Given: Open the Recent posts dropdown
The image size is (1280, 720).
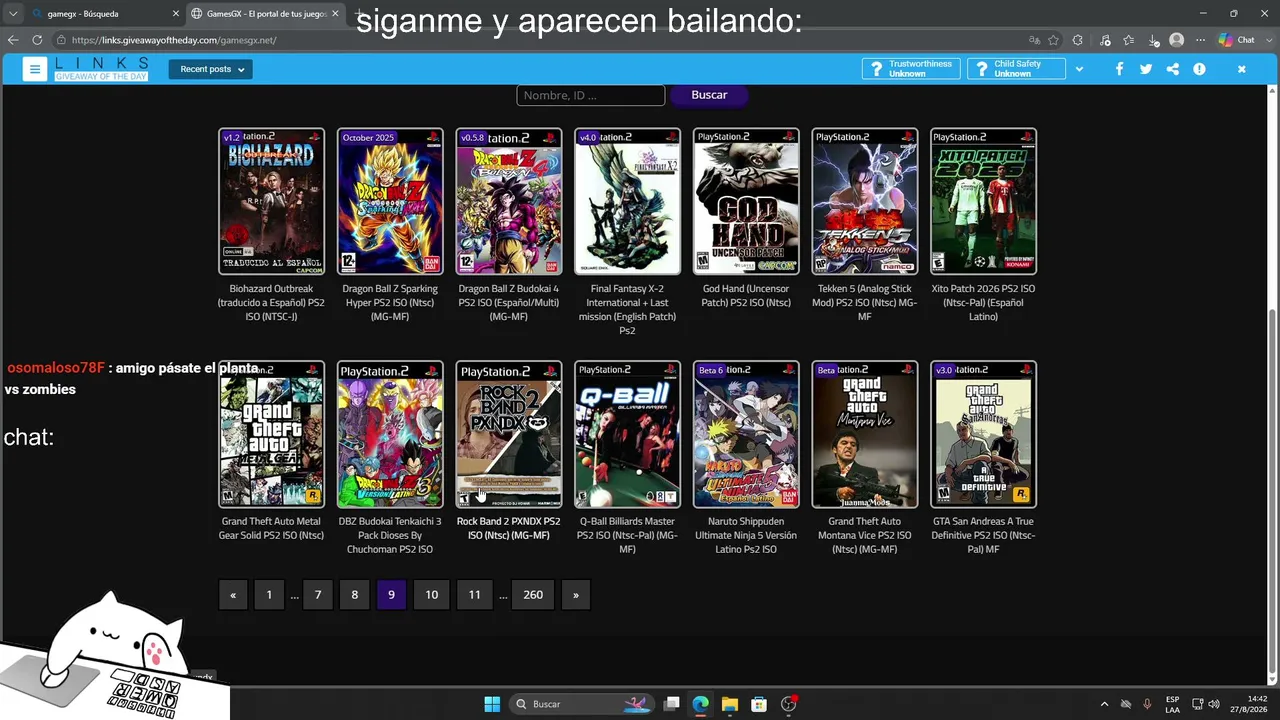Looking at the screenshot, I should pos(210,69).
